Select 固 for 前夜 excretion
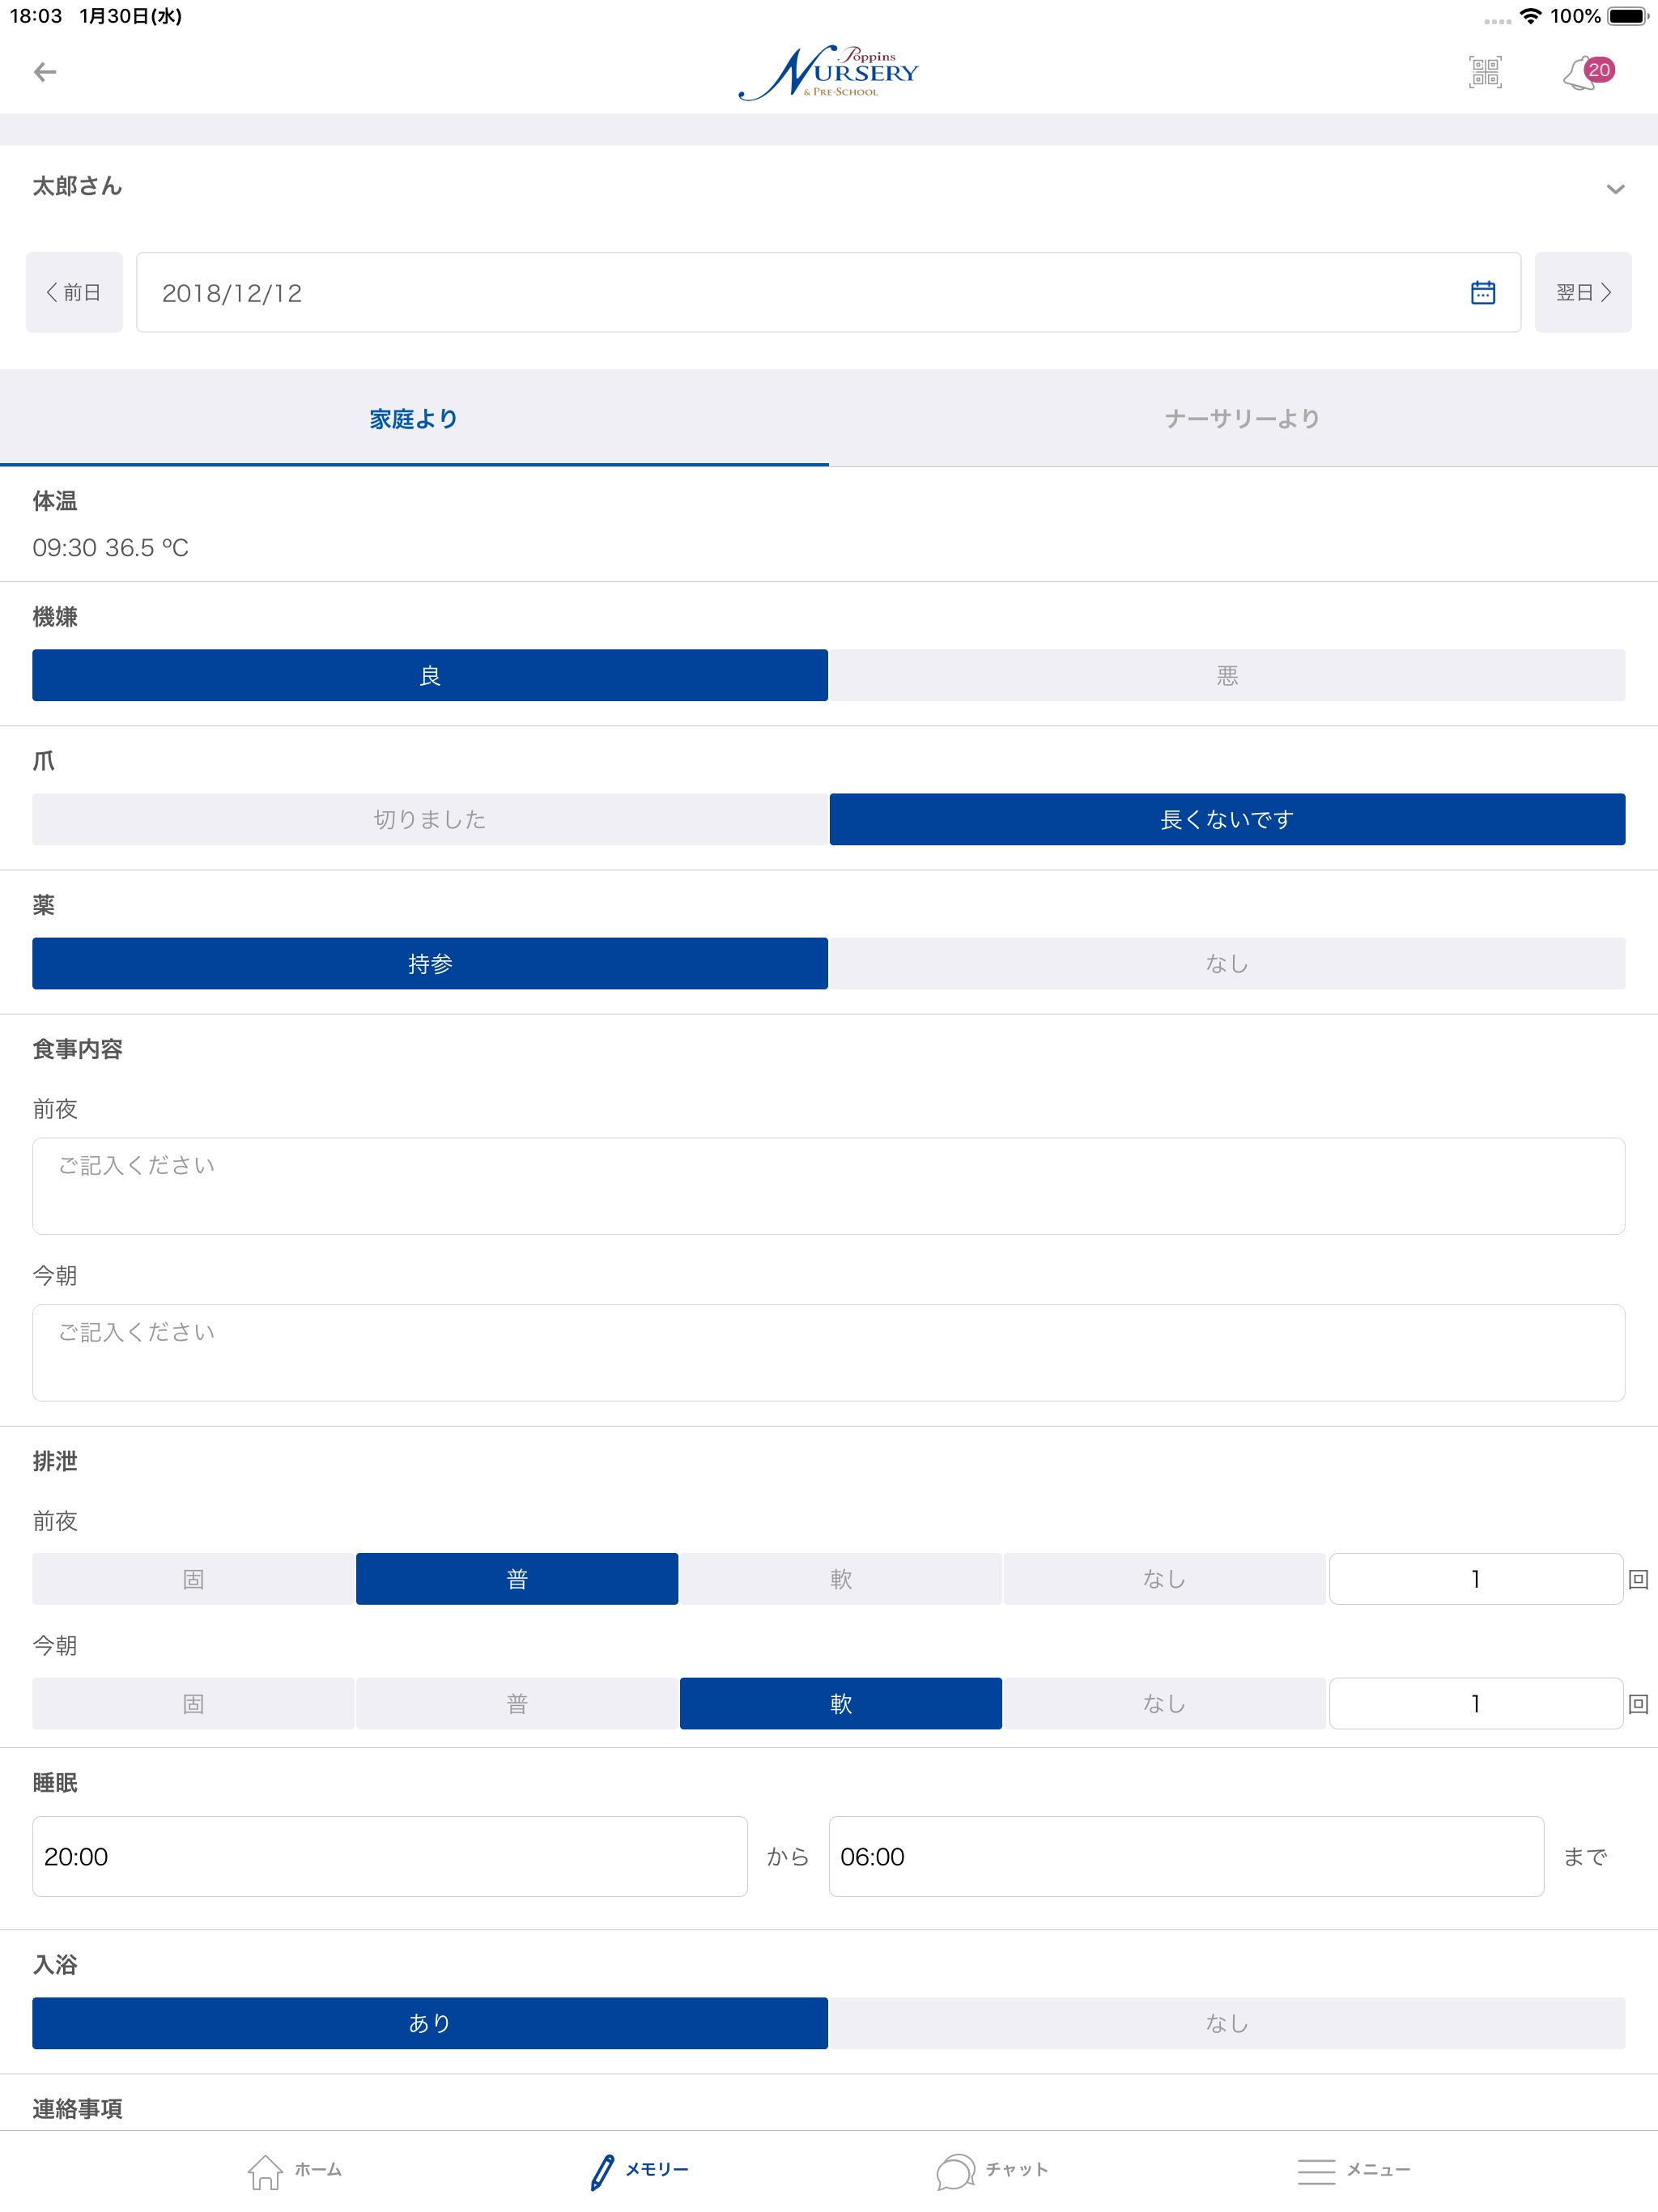1658x2212 pixels. click(x=193, y=1579)
